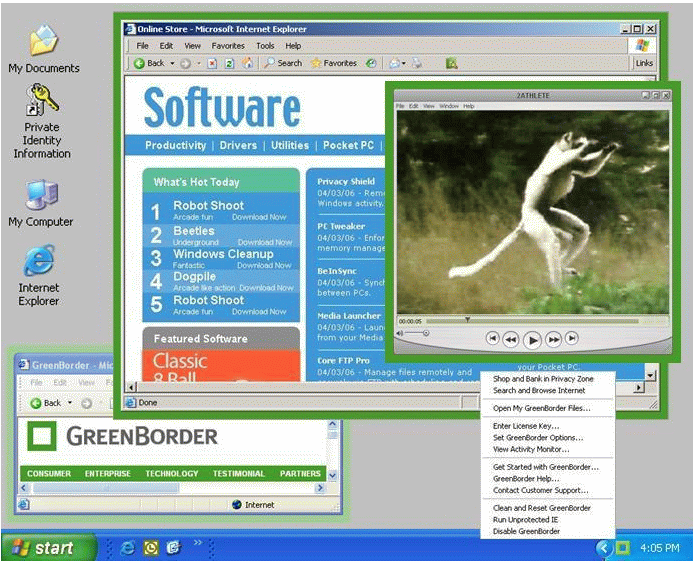Image resolution: width=693 pixels, height=563 pixels.
Task: Click Rewind in 2ATHLETE player
Action: tap(511, 339)
